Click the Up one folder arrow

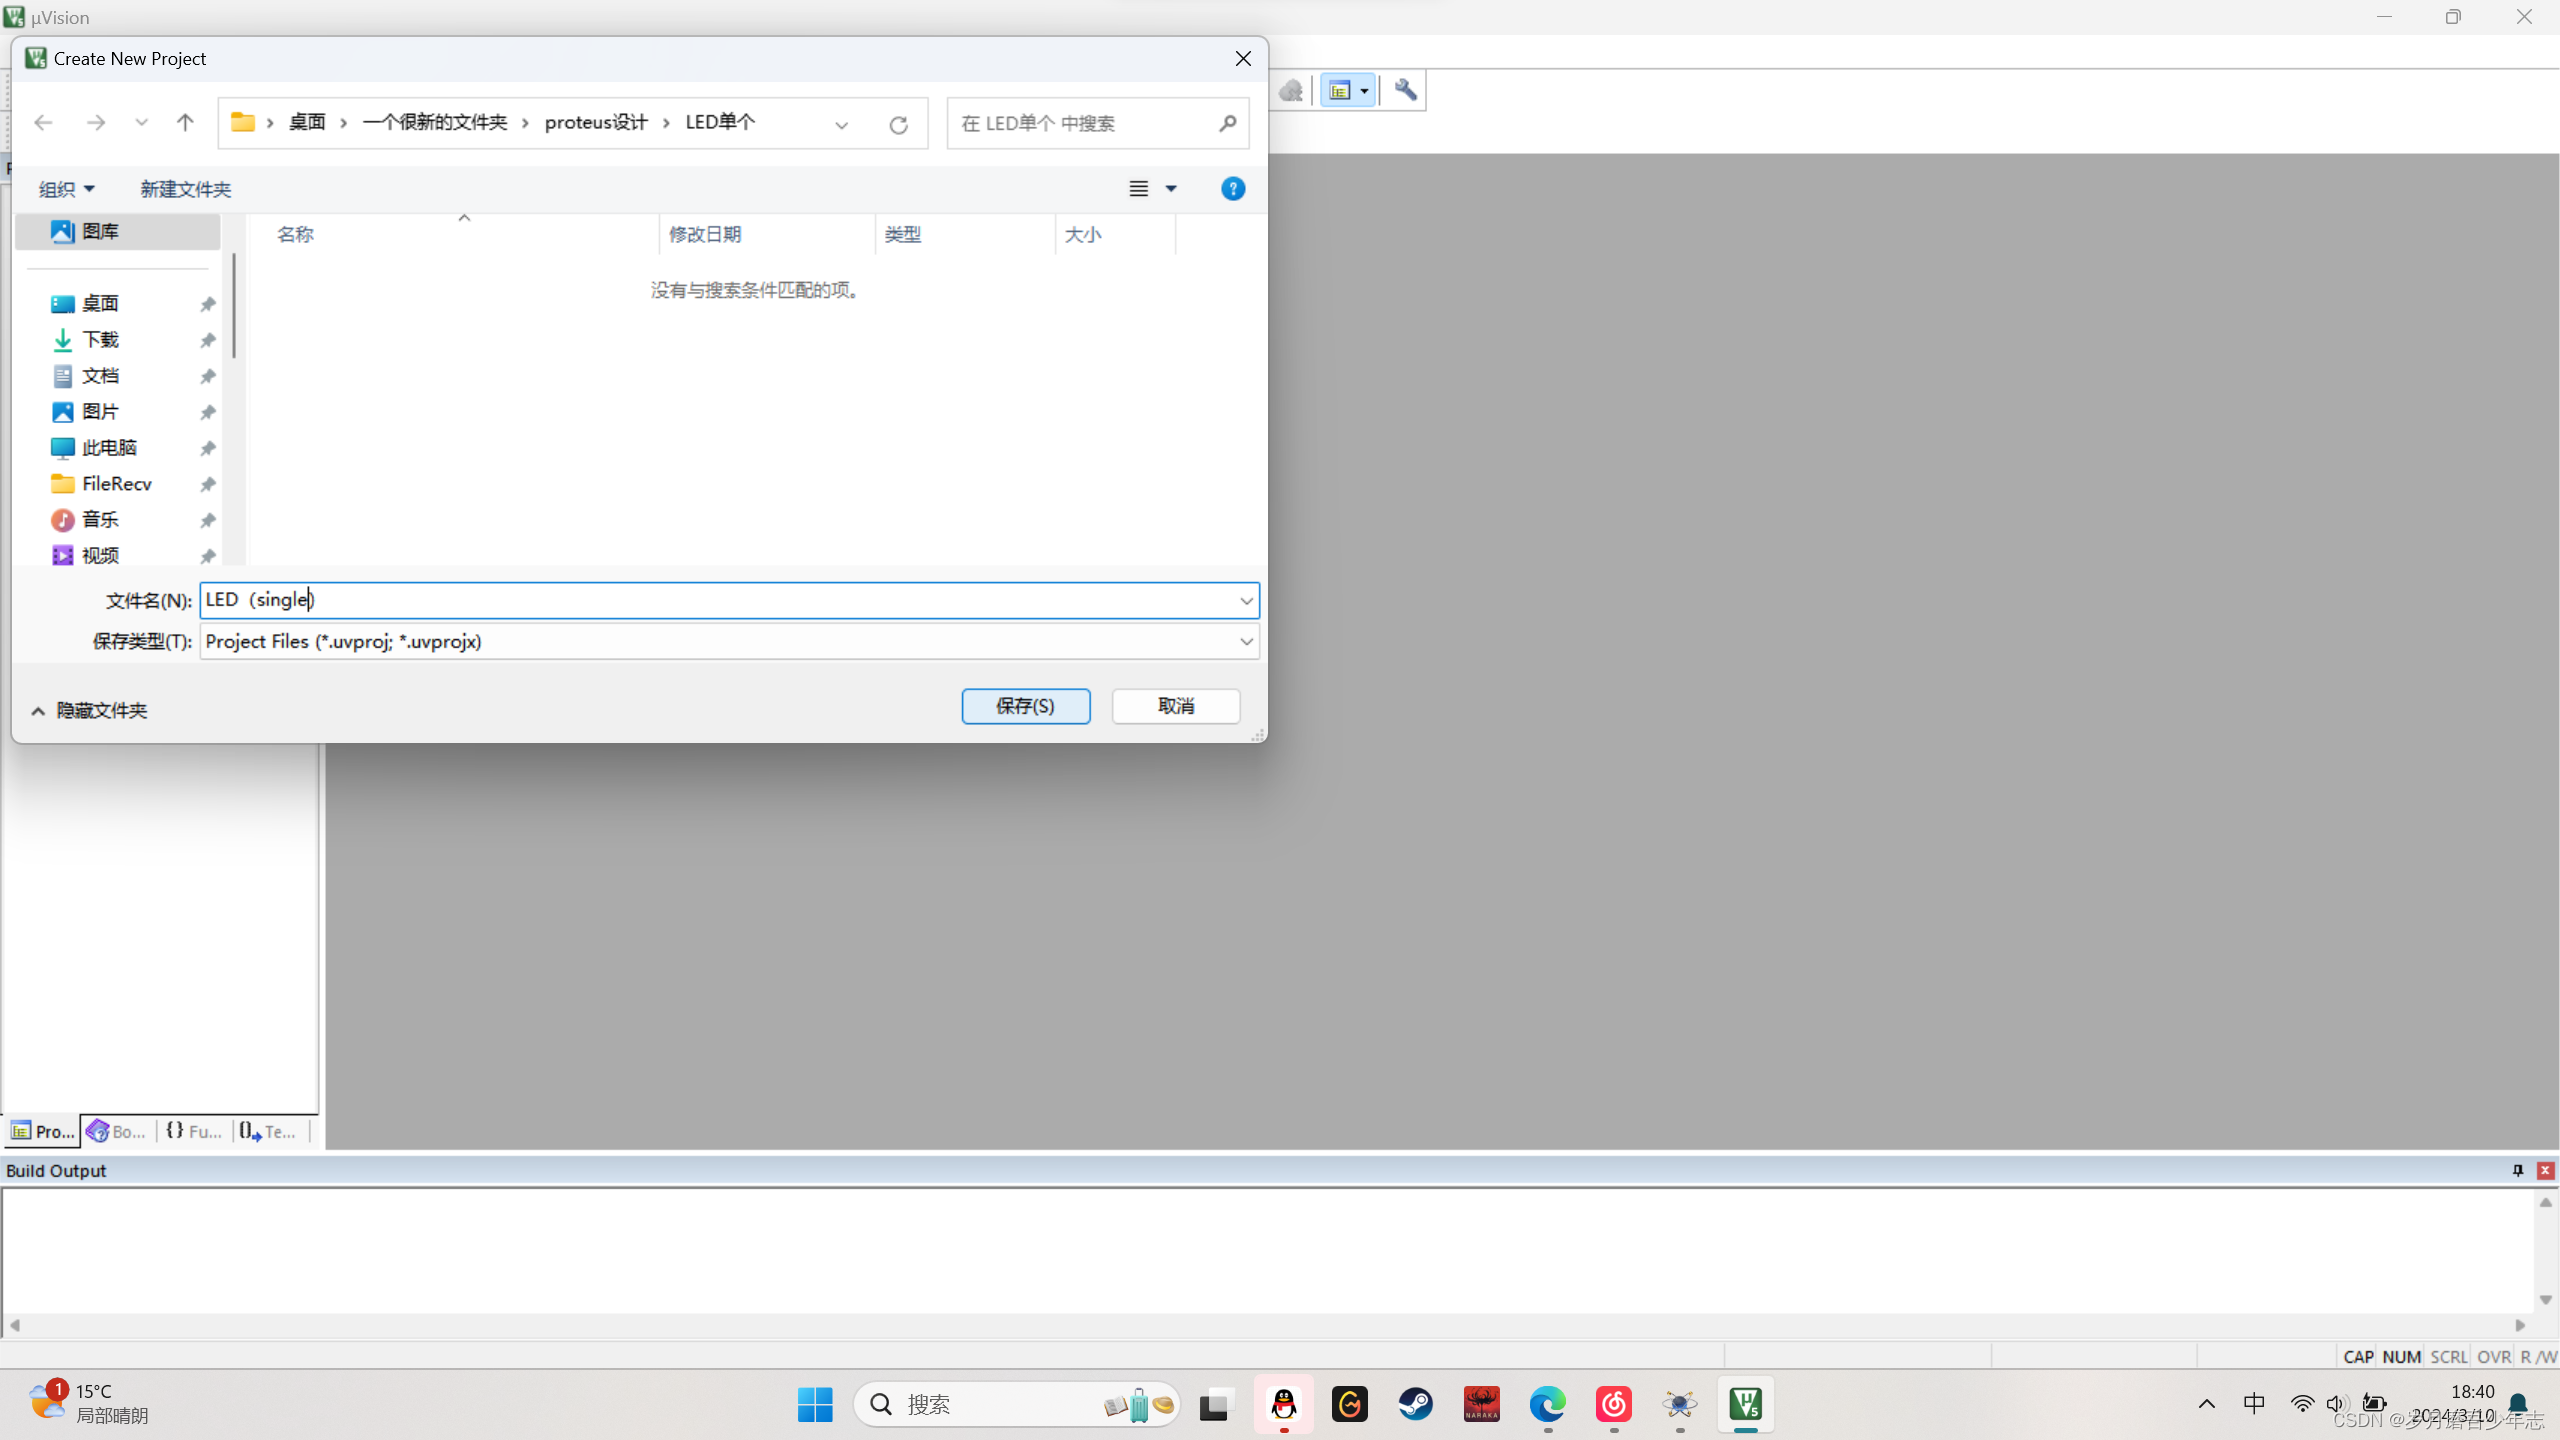pyautogui.click(x=185, y=122)
